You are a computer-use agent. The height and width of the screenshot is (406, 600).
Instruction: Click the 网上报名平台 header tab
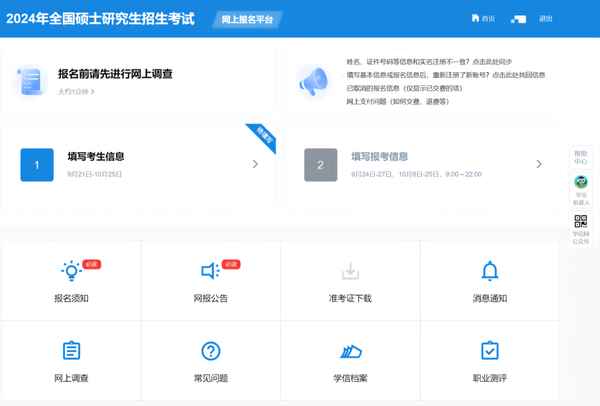click(x=247, y=20)
